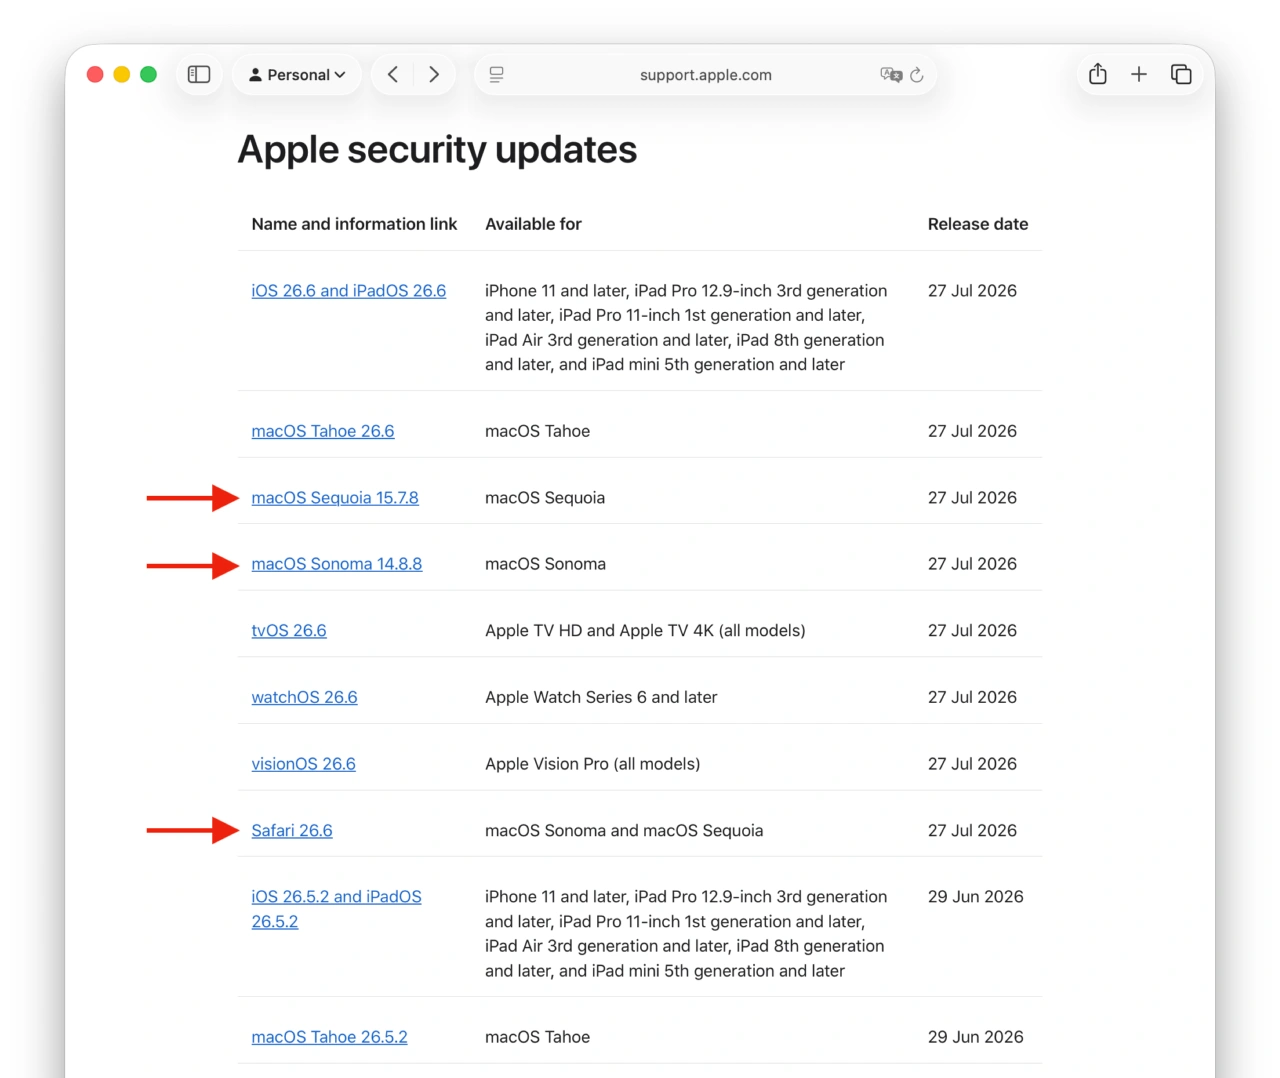Click 'Apple Vision Pro (all models)' cell
This screenshot has width=1280, height=1078.
pos(593,764)
